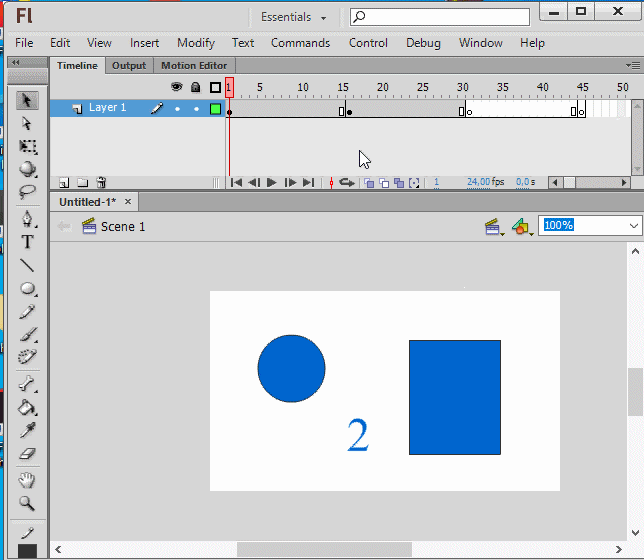The width and height of the screenshot is (644, 560).
Task: Choose the Paint Bucket tool
Action: pos(27,407)
